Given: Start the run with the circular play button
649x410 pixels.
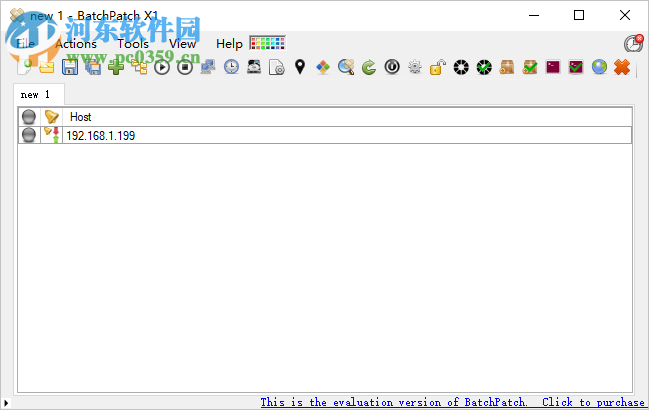Looking at the screenshot, I should [x=162, y=67].
